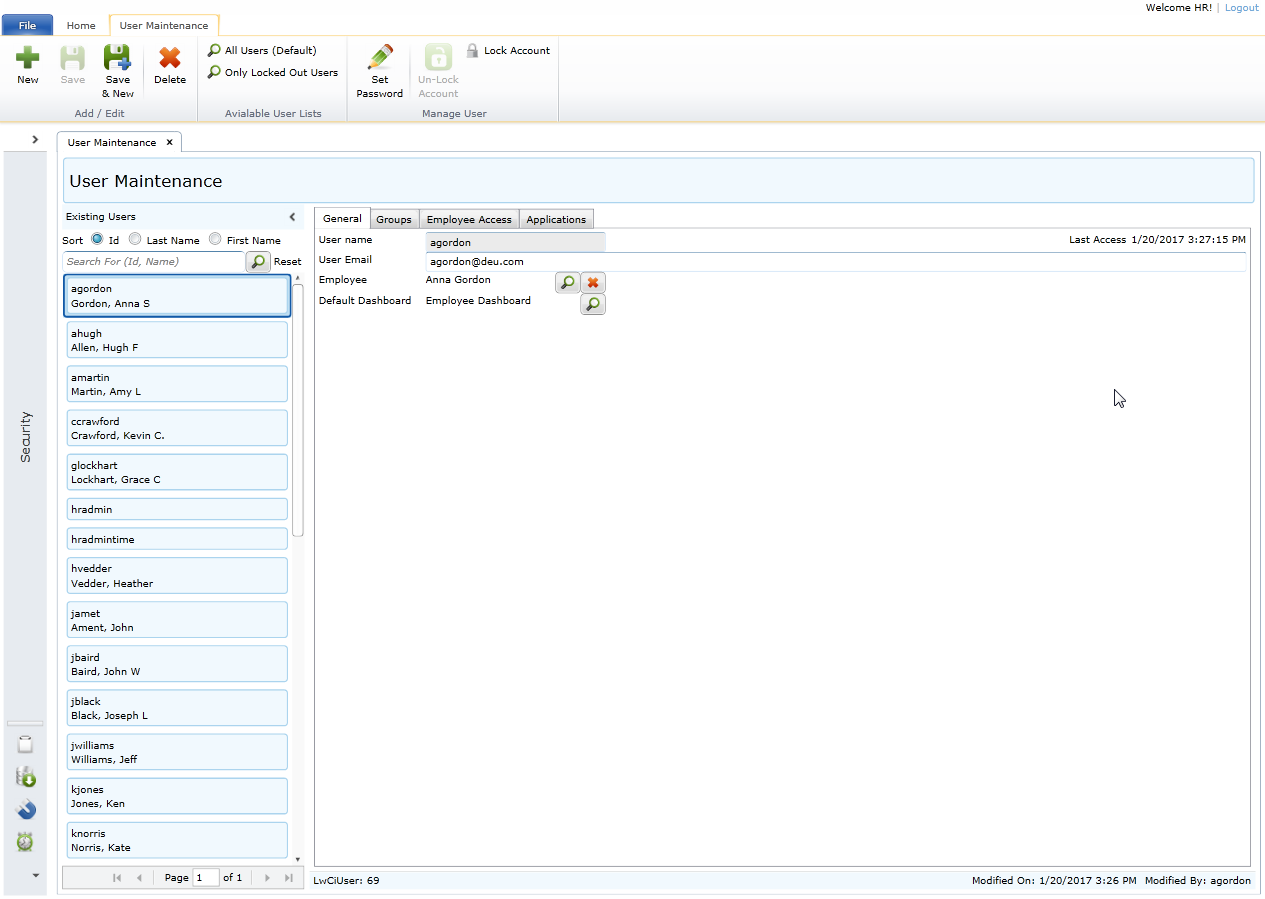Image resolution: width=1265 pixels, height=899 pixels.
Task: Click the Last Access timestamp text
Action: pyautogui.click(x=1157, y=240)
